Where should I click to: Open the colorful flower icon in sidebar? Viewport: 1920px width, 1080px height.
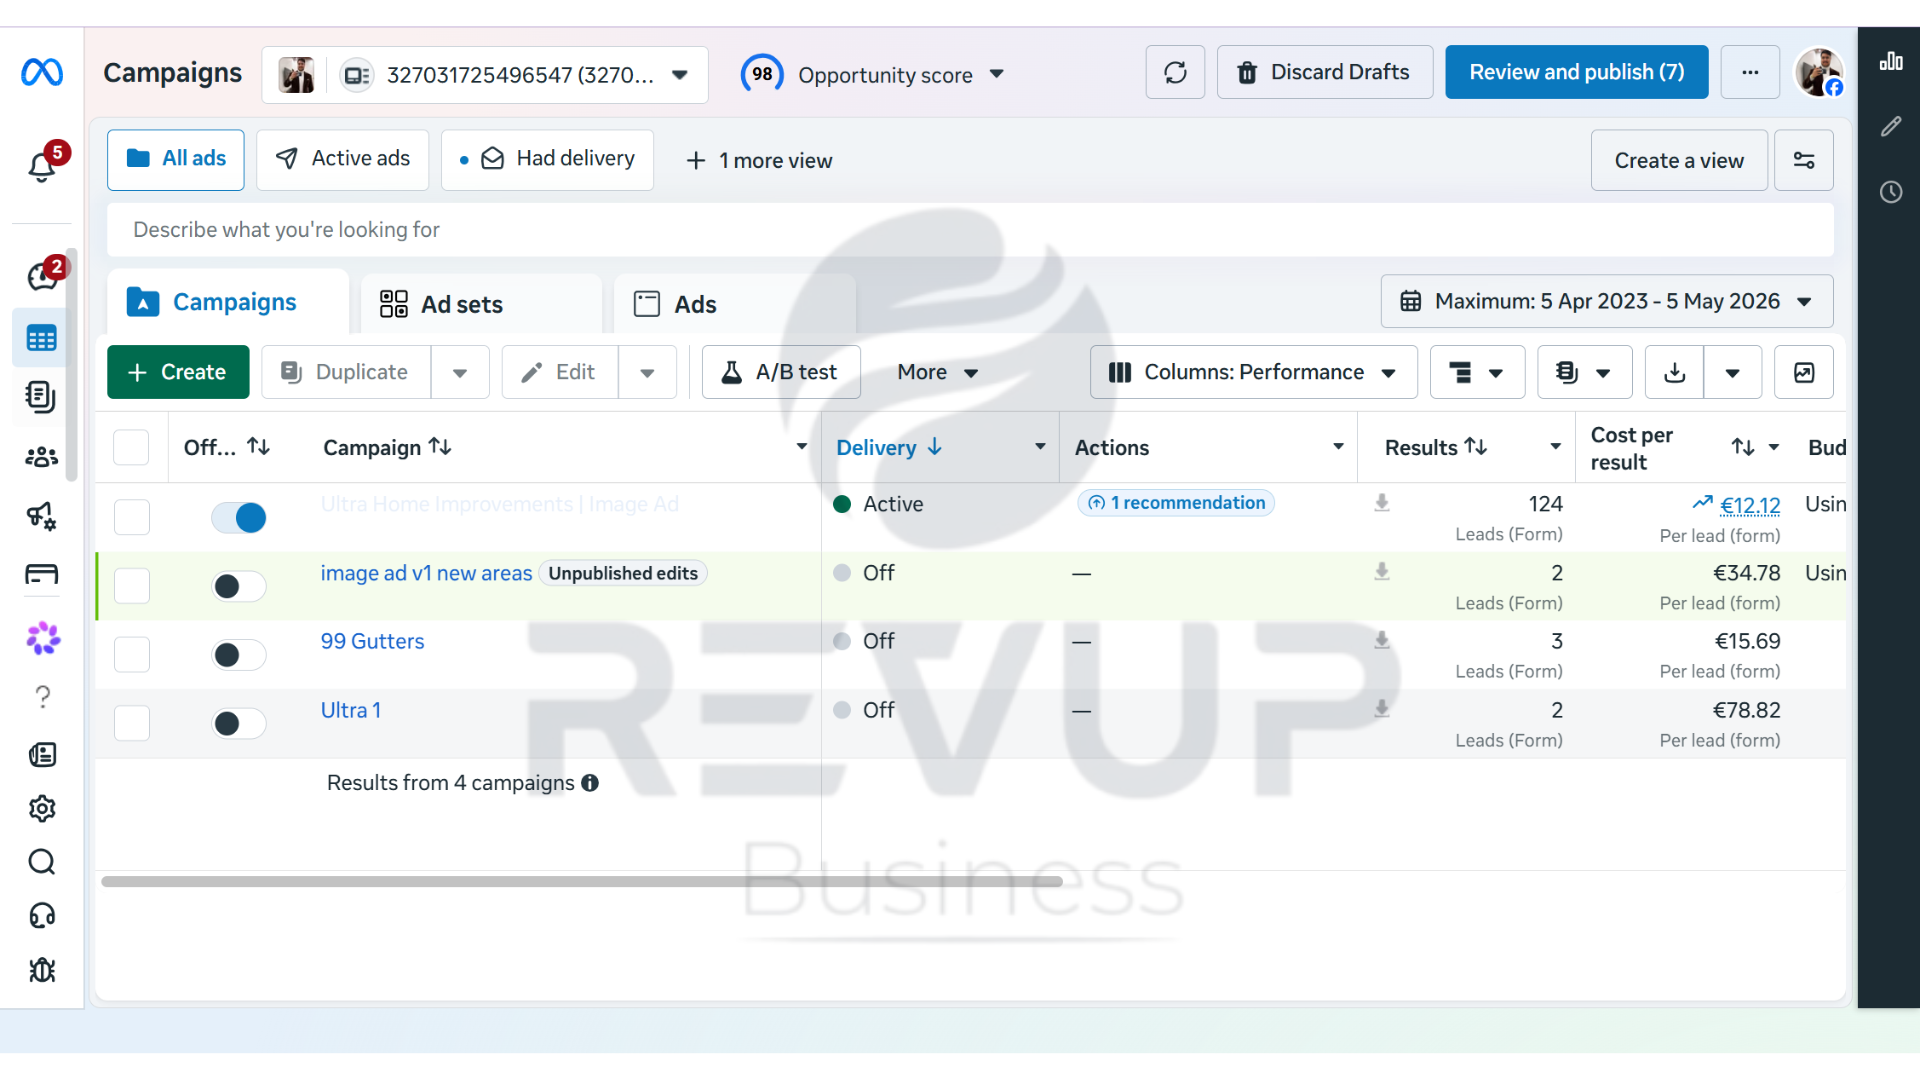42,638
